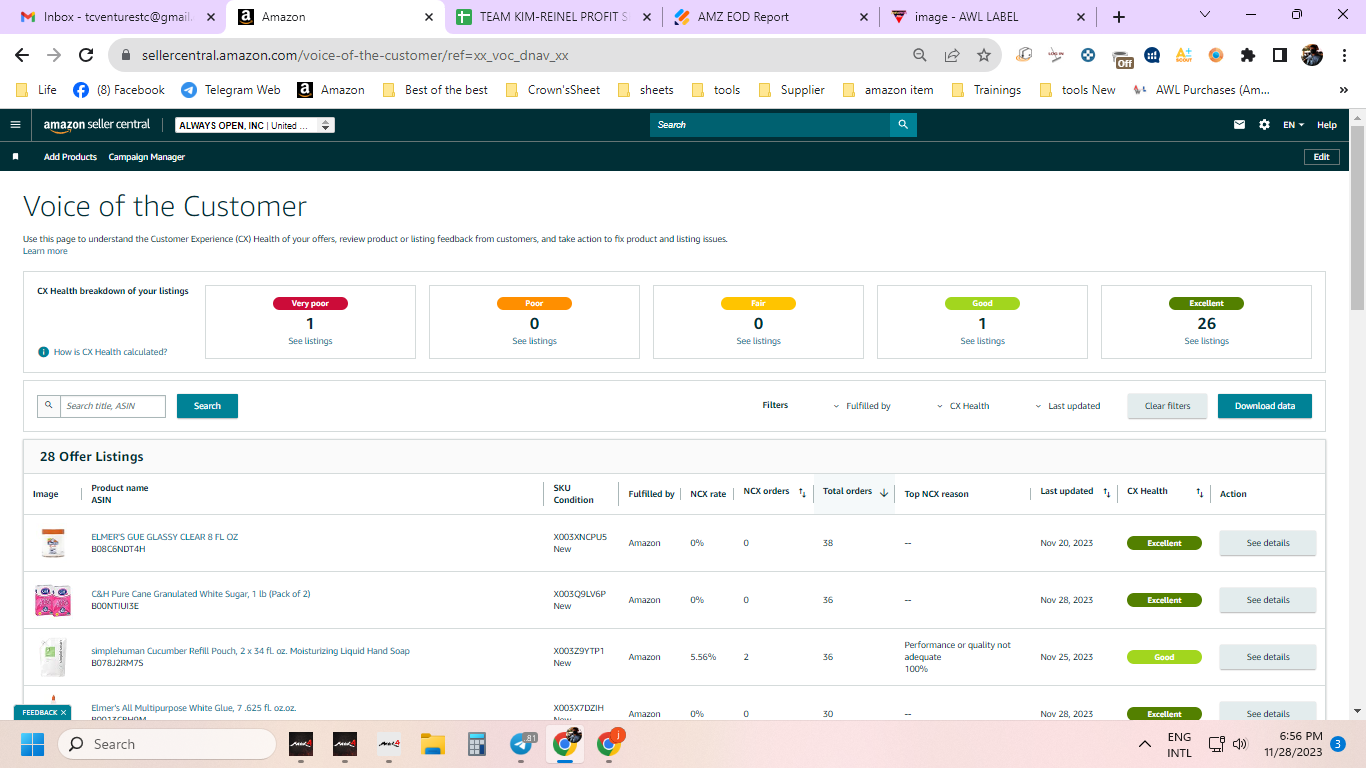Sort listings using CX Health column arrows
Viewport: 1366px width, 768px height.
point(1200,492)
